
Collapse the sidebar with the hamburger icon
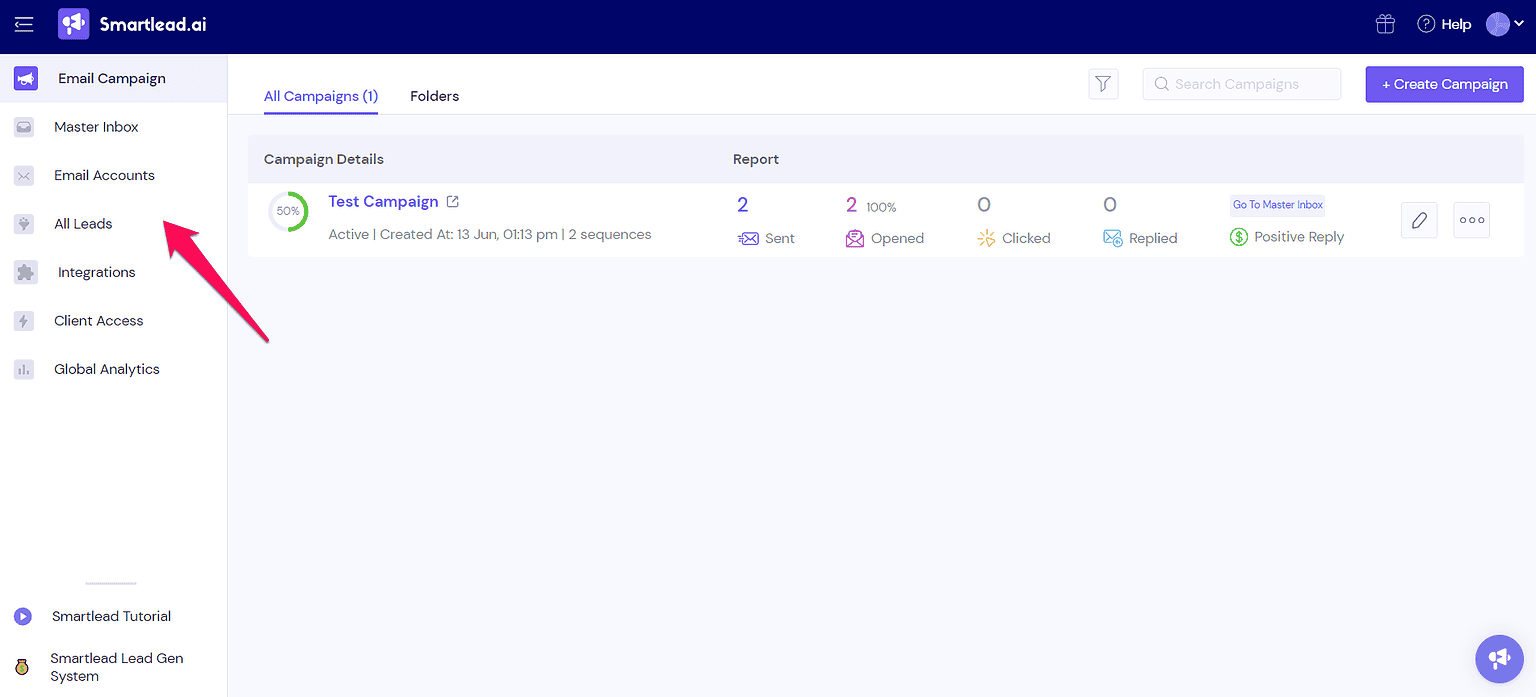pyautogui.click(x=23, y=26)
